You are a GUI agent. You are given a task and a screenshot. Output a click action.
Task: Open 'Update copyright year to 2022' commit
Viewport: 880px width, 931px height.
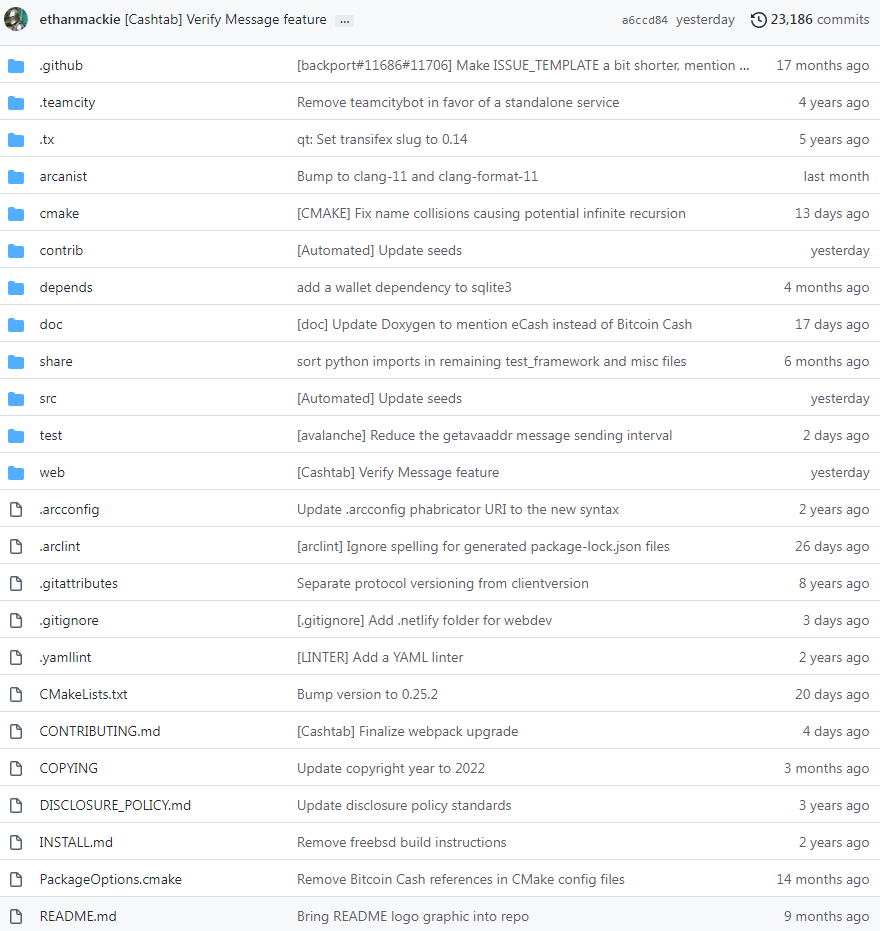pos(391,768)
